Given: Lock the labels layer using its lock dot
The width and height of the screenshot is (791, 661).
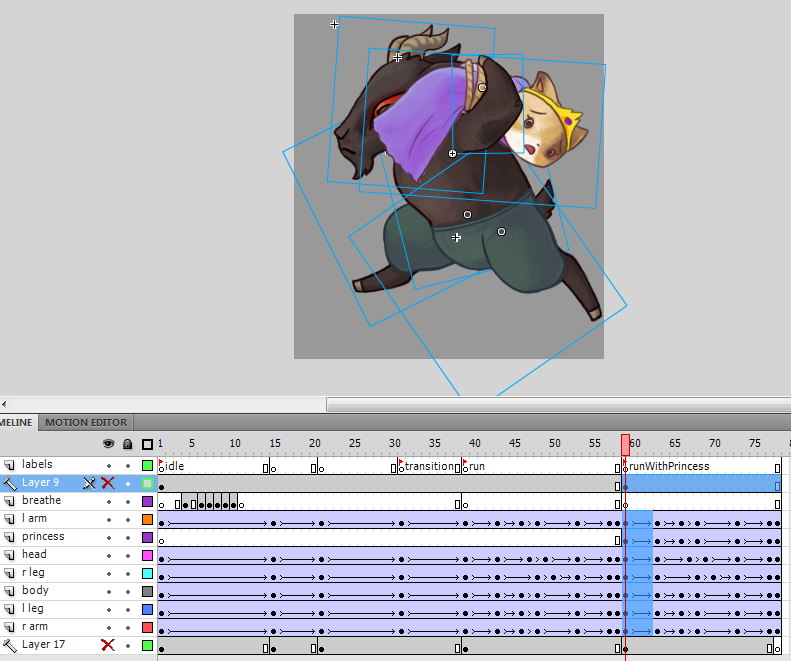Looking at the screenshot, I should click(x=128, y=466).
